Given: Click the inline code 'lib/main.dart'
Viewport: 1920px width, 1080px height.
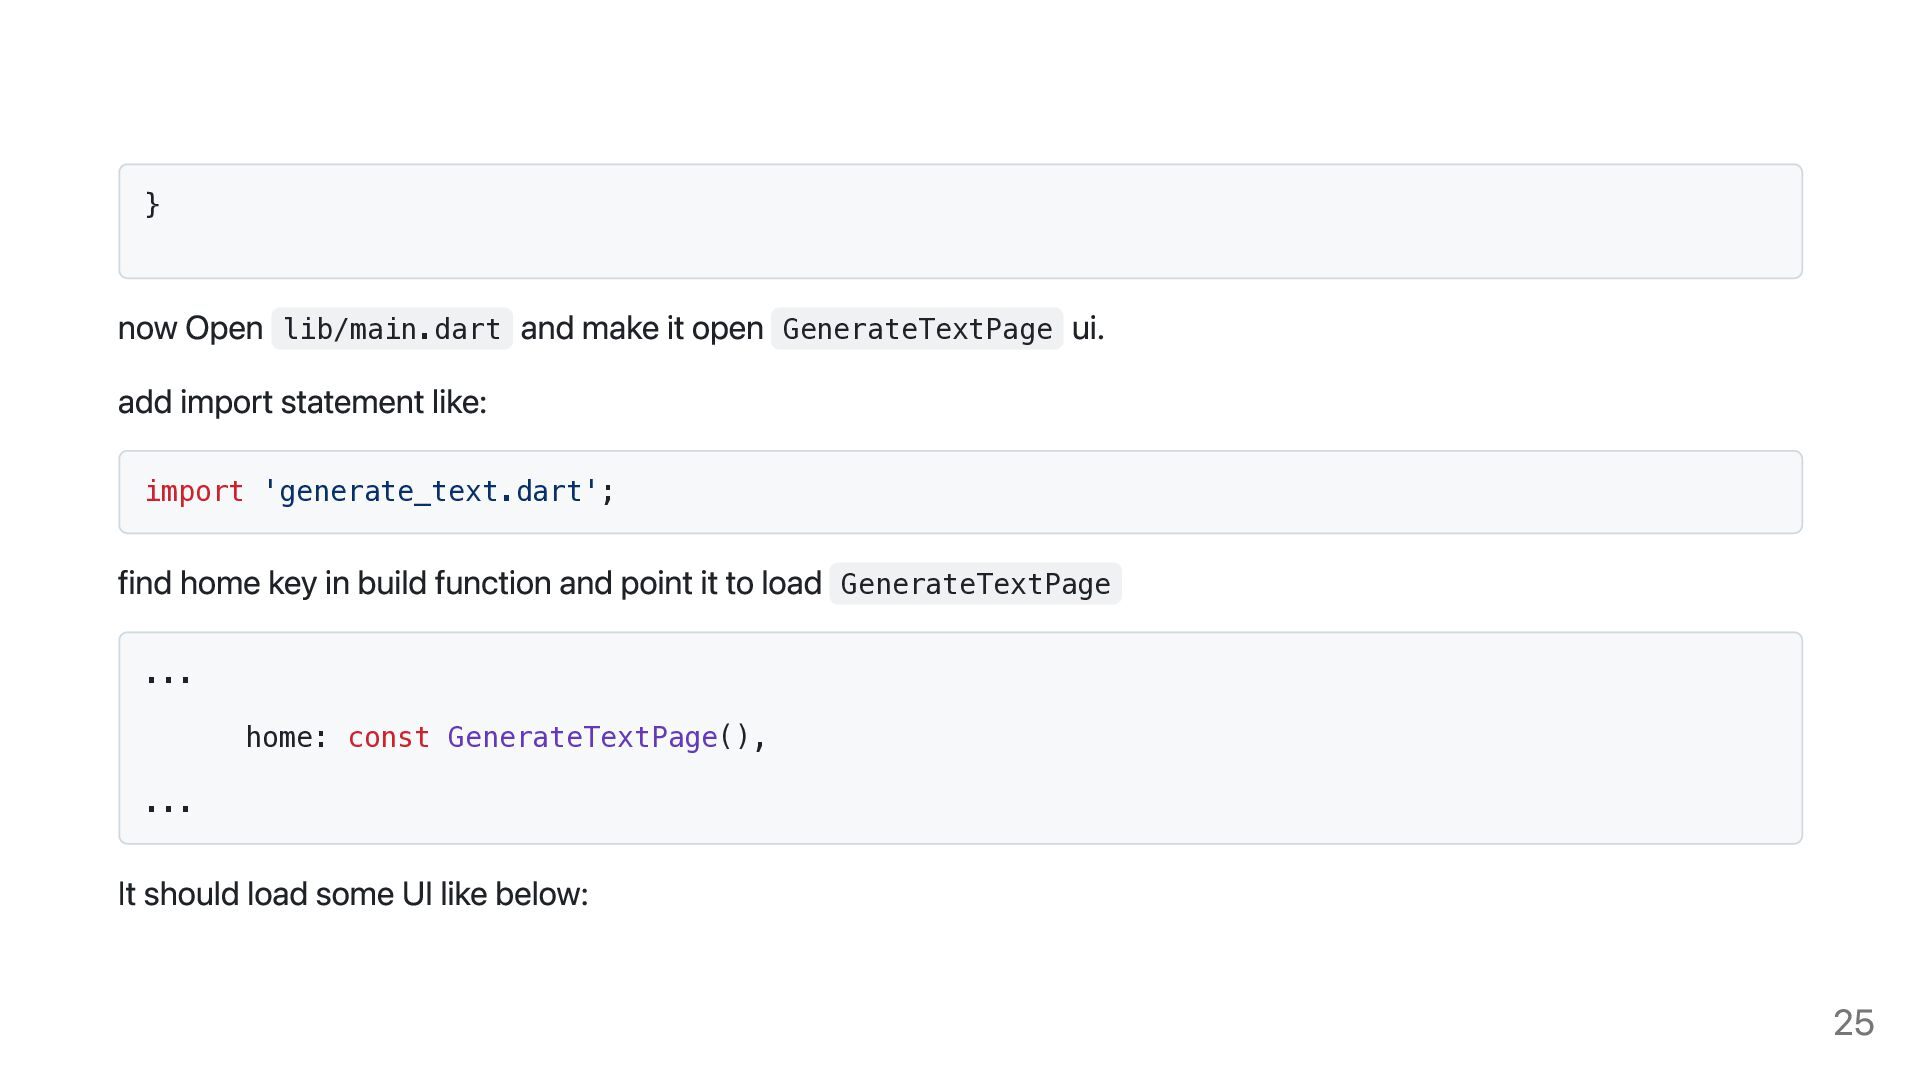Looking at the screenshot, I should 392,329.
